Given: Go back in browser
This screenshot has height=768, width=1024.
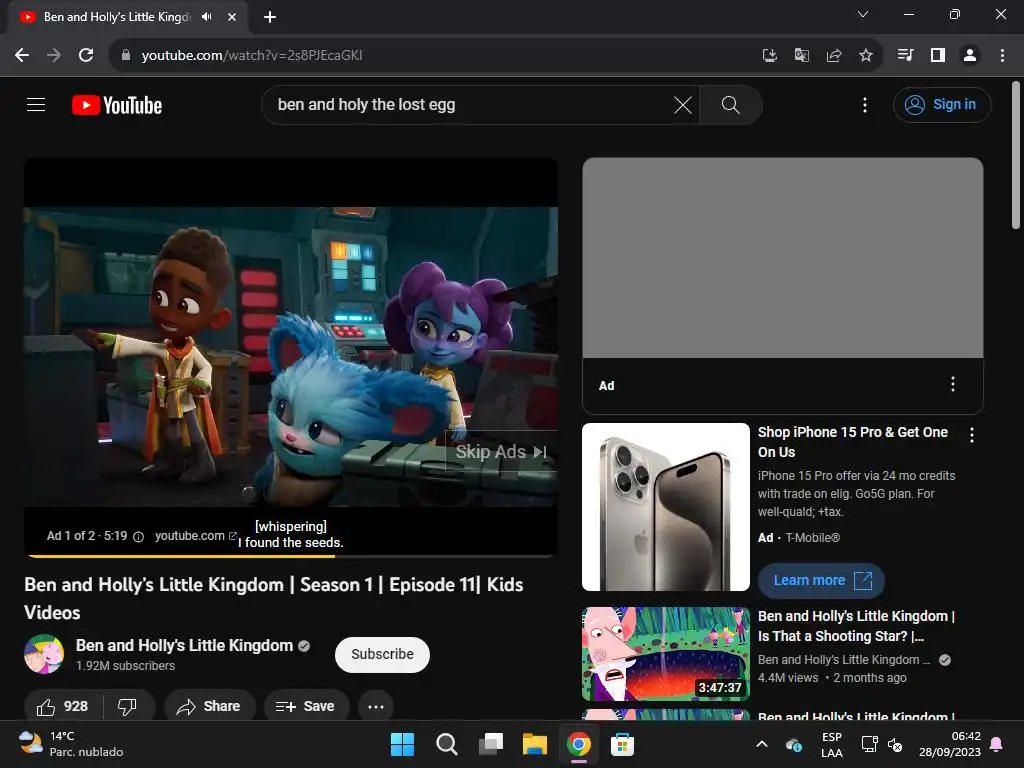Looking at the screenshot, I should coord(22,56).
